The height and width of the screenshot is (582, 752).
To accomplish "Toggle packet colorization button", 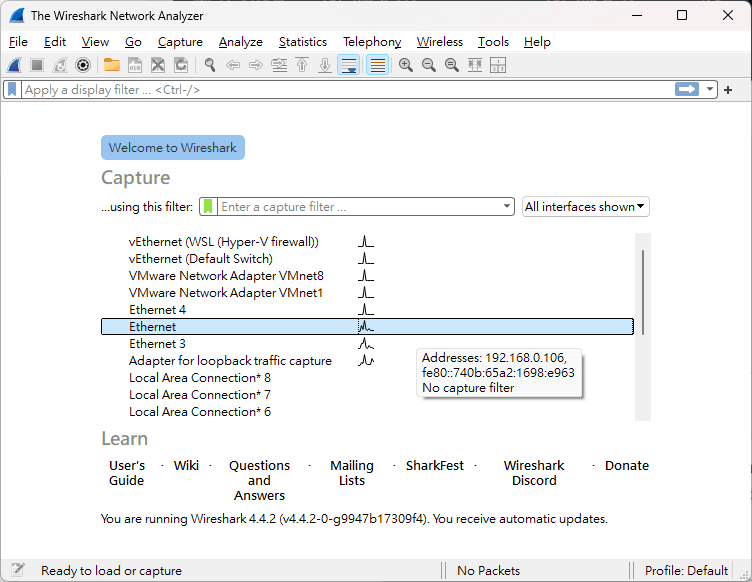I will point(377,65).
